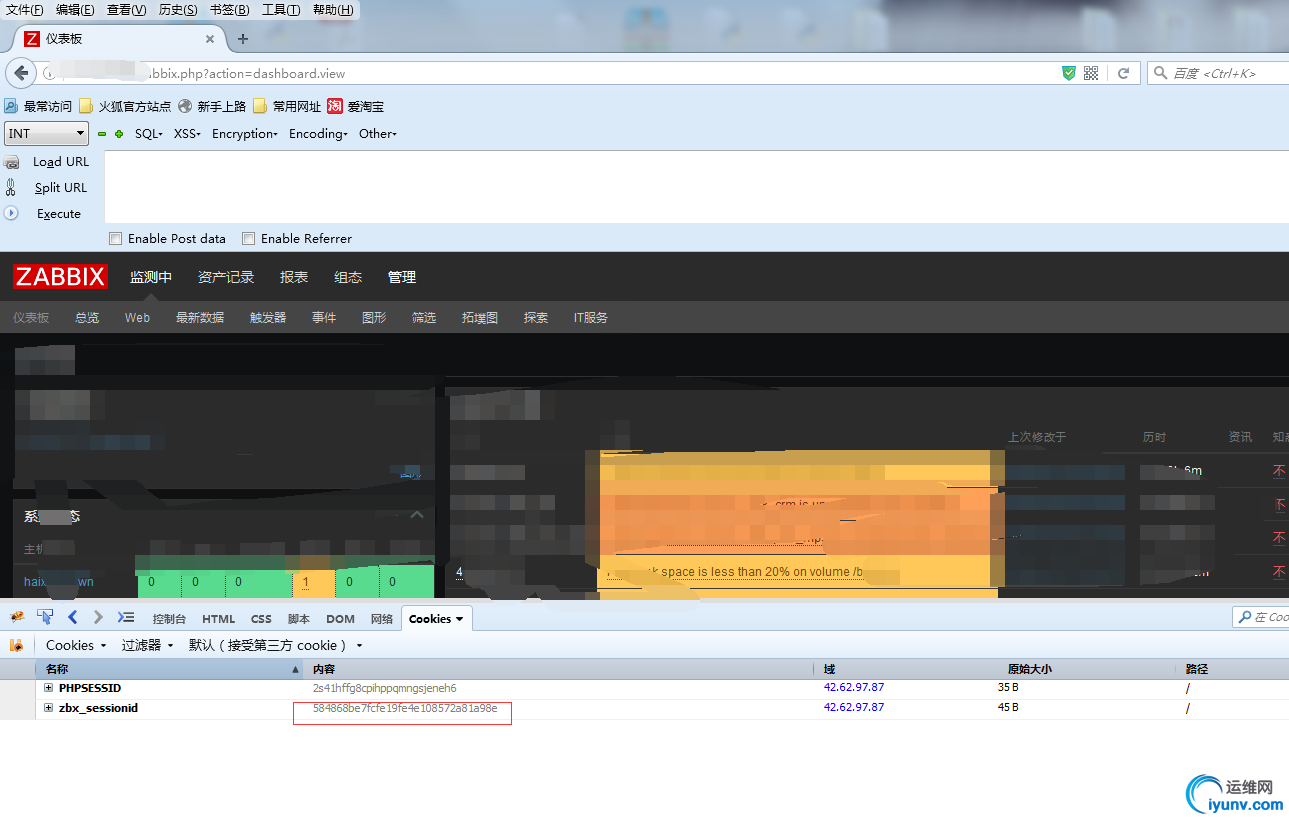This screenshot has width=1289, height=821.
Task: Expand the PHPSESSID cookie row
Action: coord(48,688)
